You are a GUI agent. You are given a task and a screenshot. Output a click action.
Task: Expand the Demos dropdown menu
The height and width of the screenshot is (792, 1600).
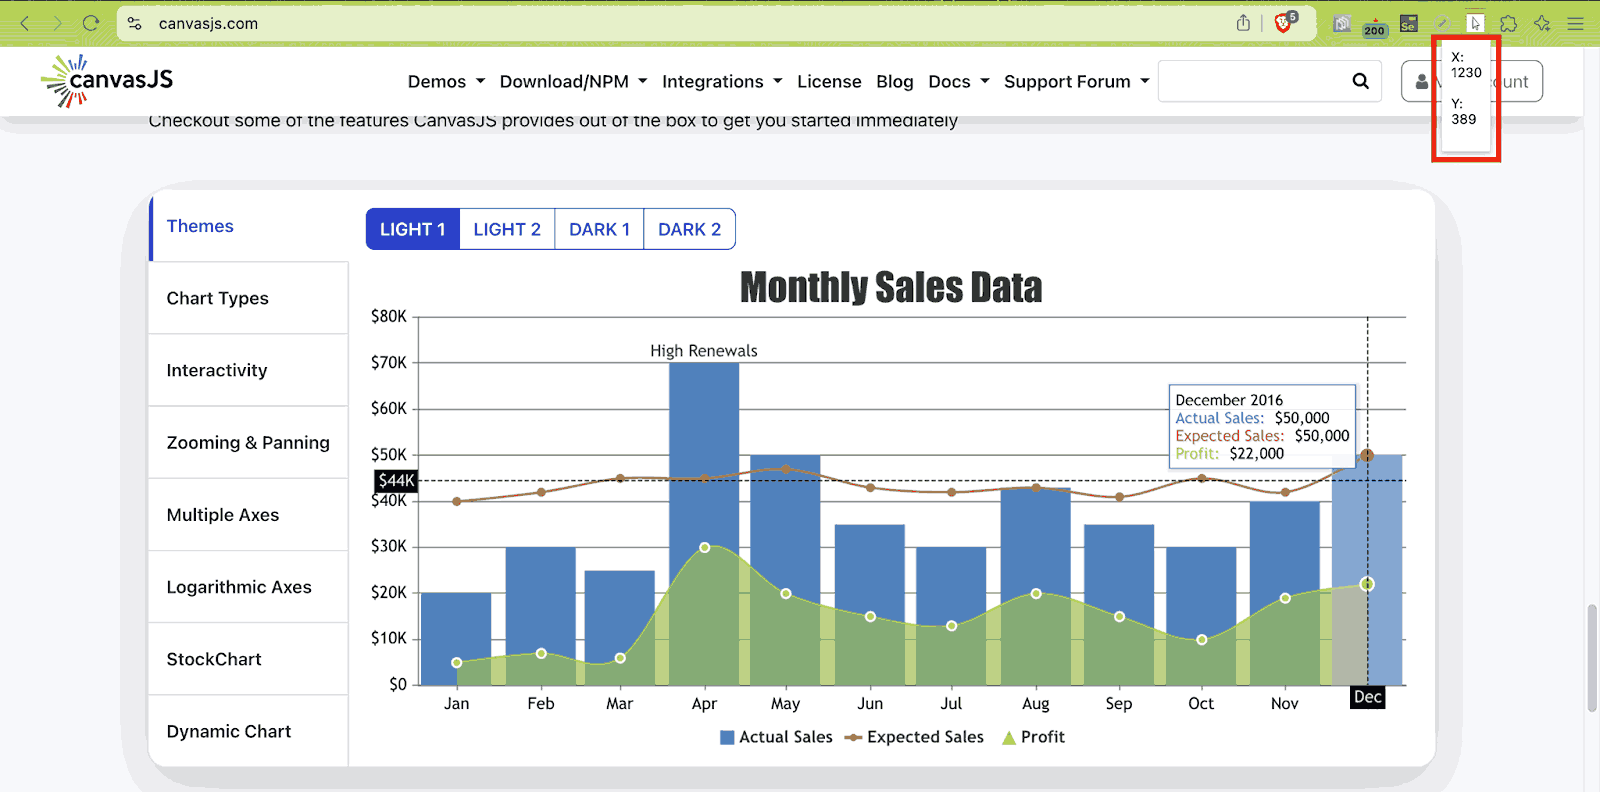pos(446,82)
